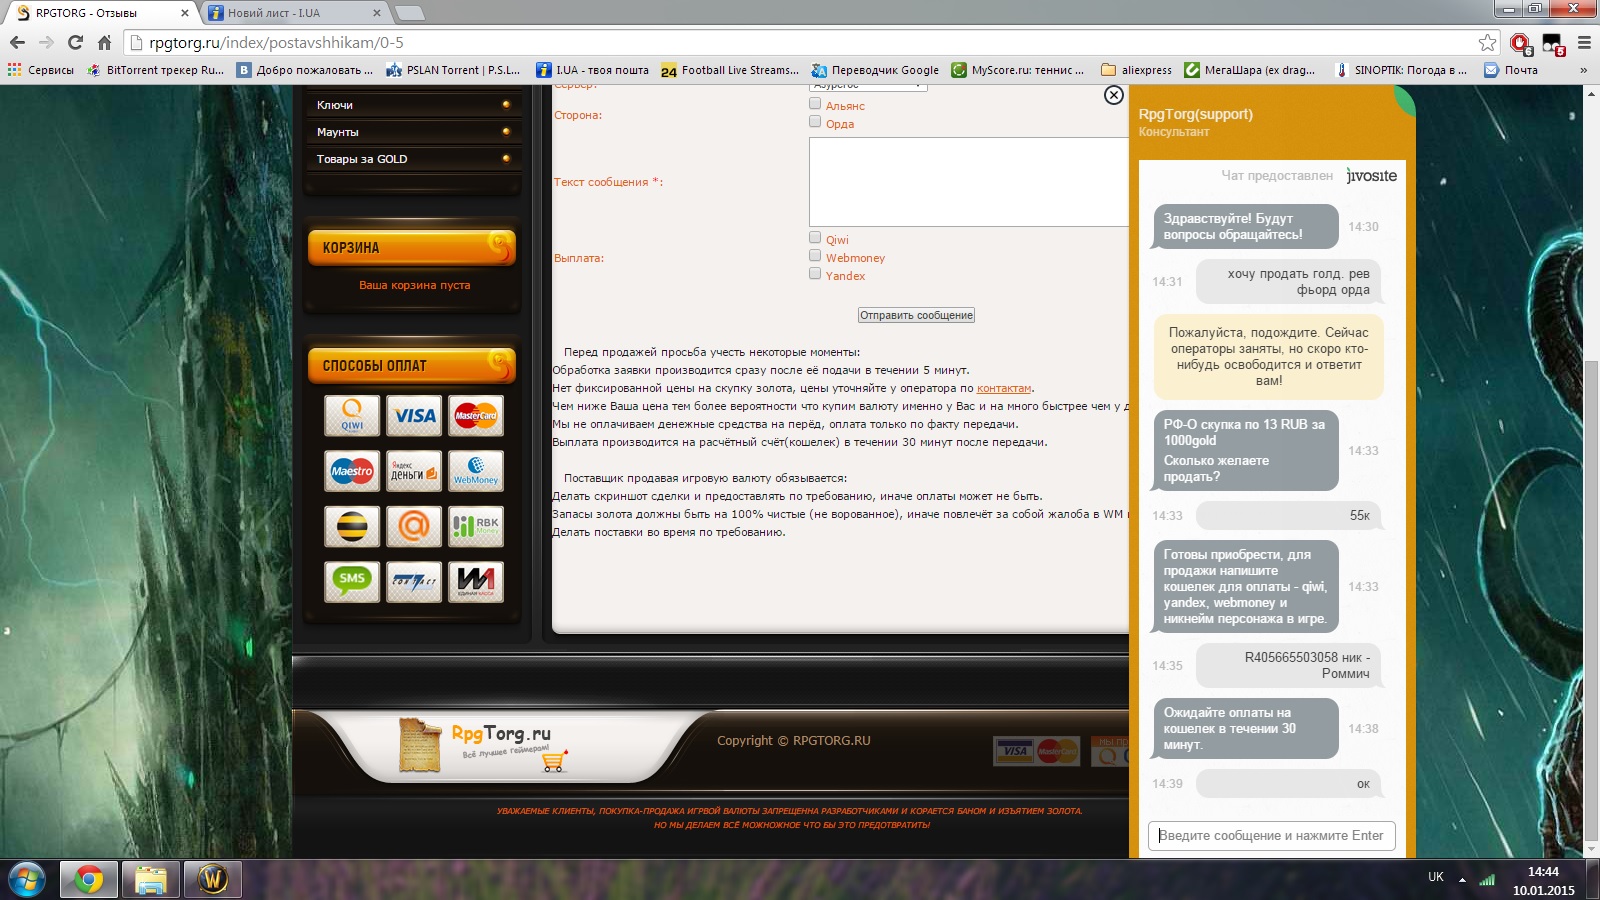1600x900 pixels.
Task: Open Сервисы apps bookmark
Action: pyautogui.click(x=41, y=70)
